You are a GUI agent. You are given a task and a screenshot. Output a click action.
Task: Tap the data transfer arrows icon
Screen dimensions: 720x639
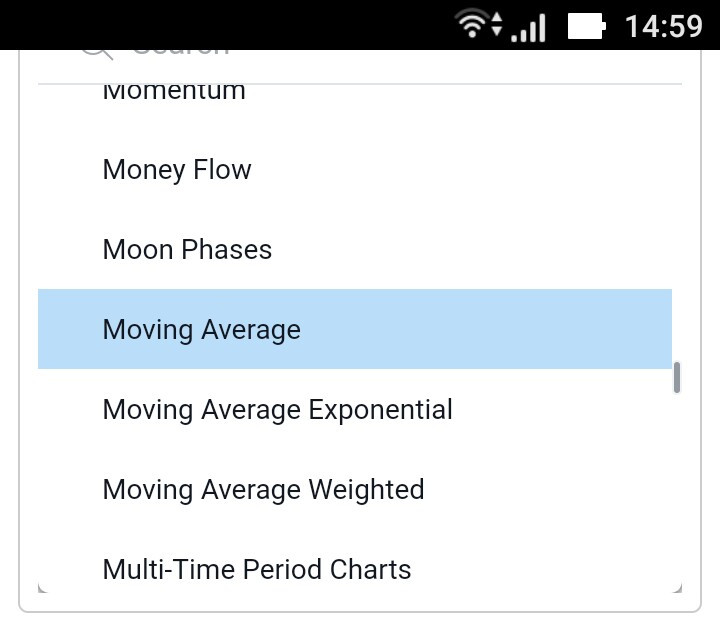(496, 26)
